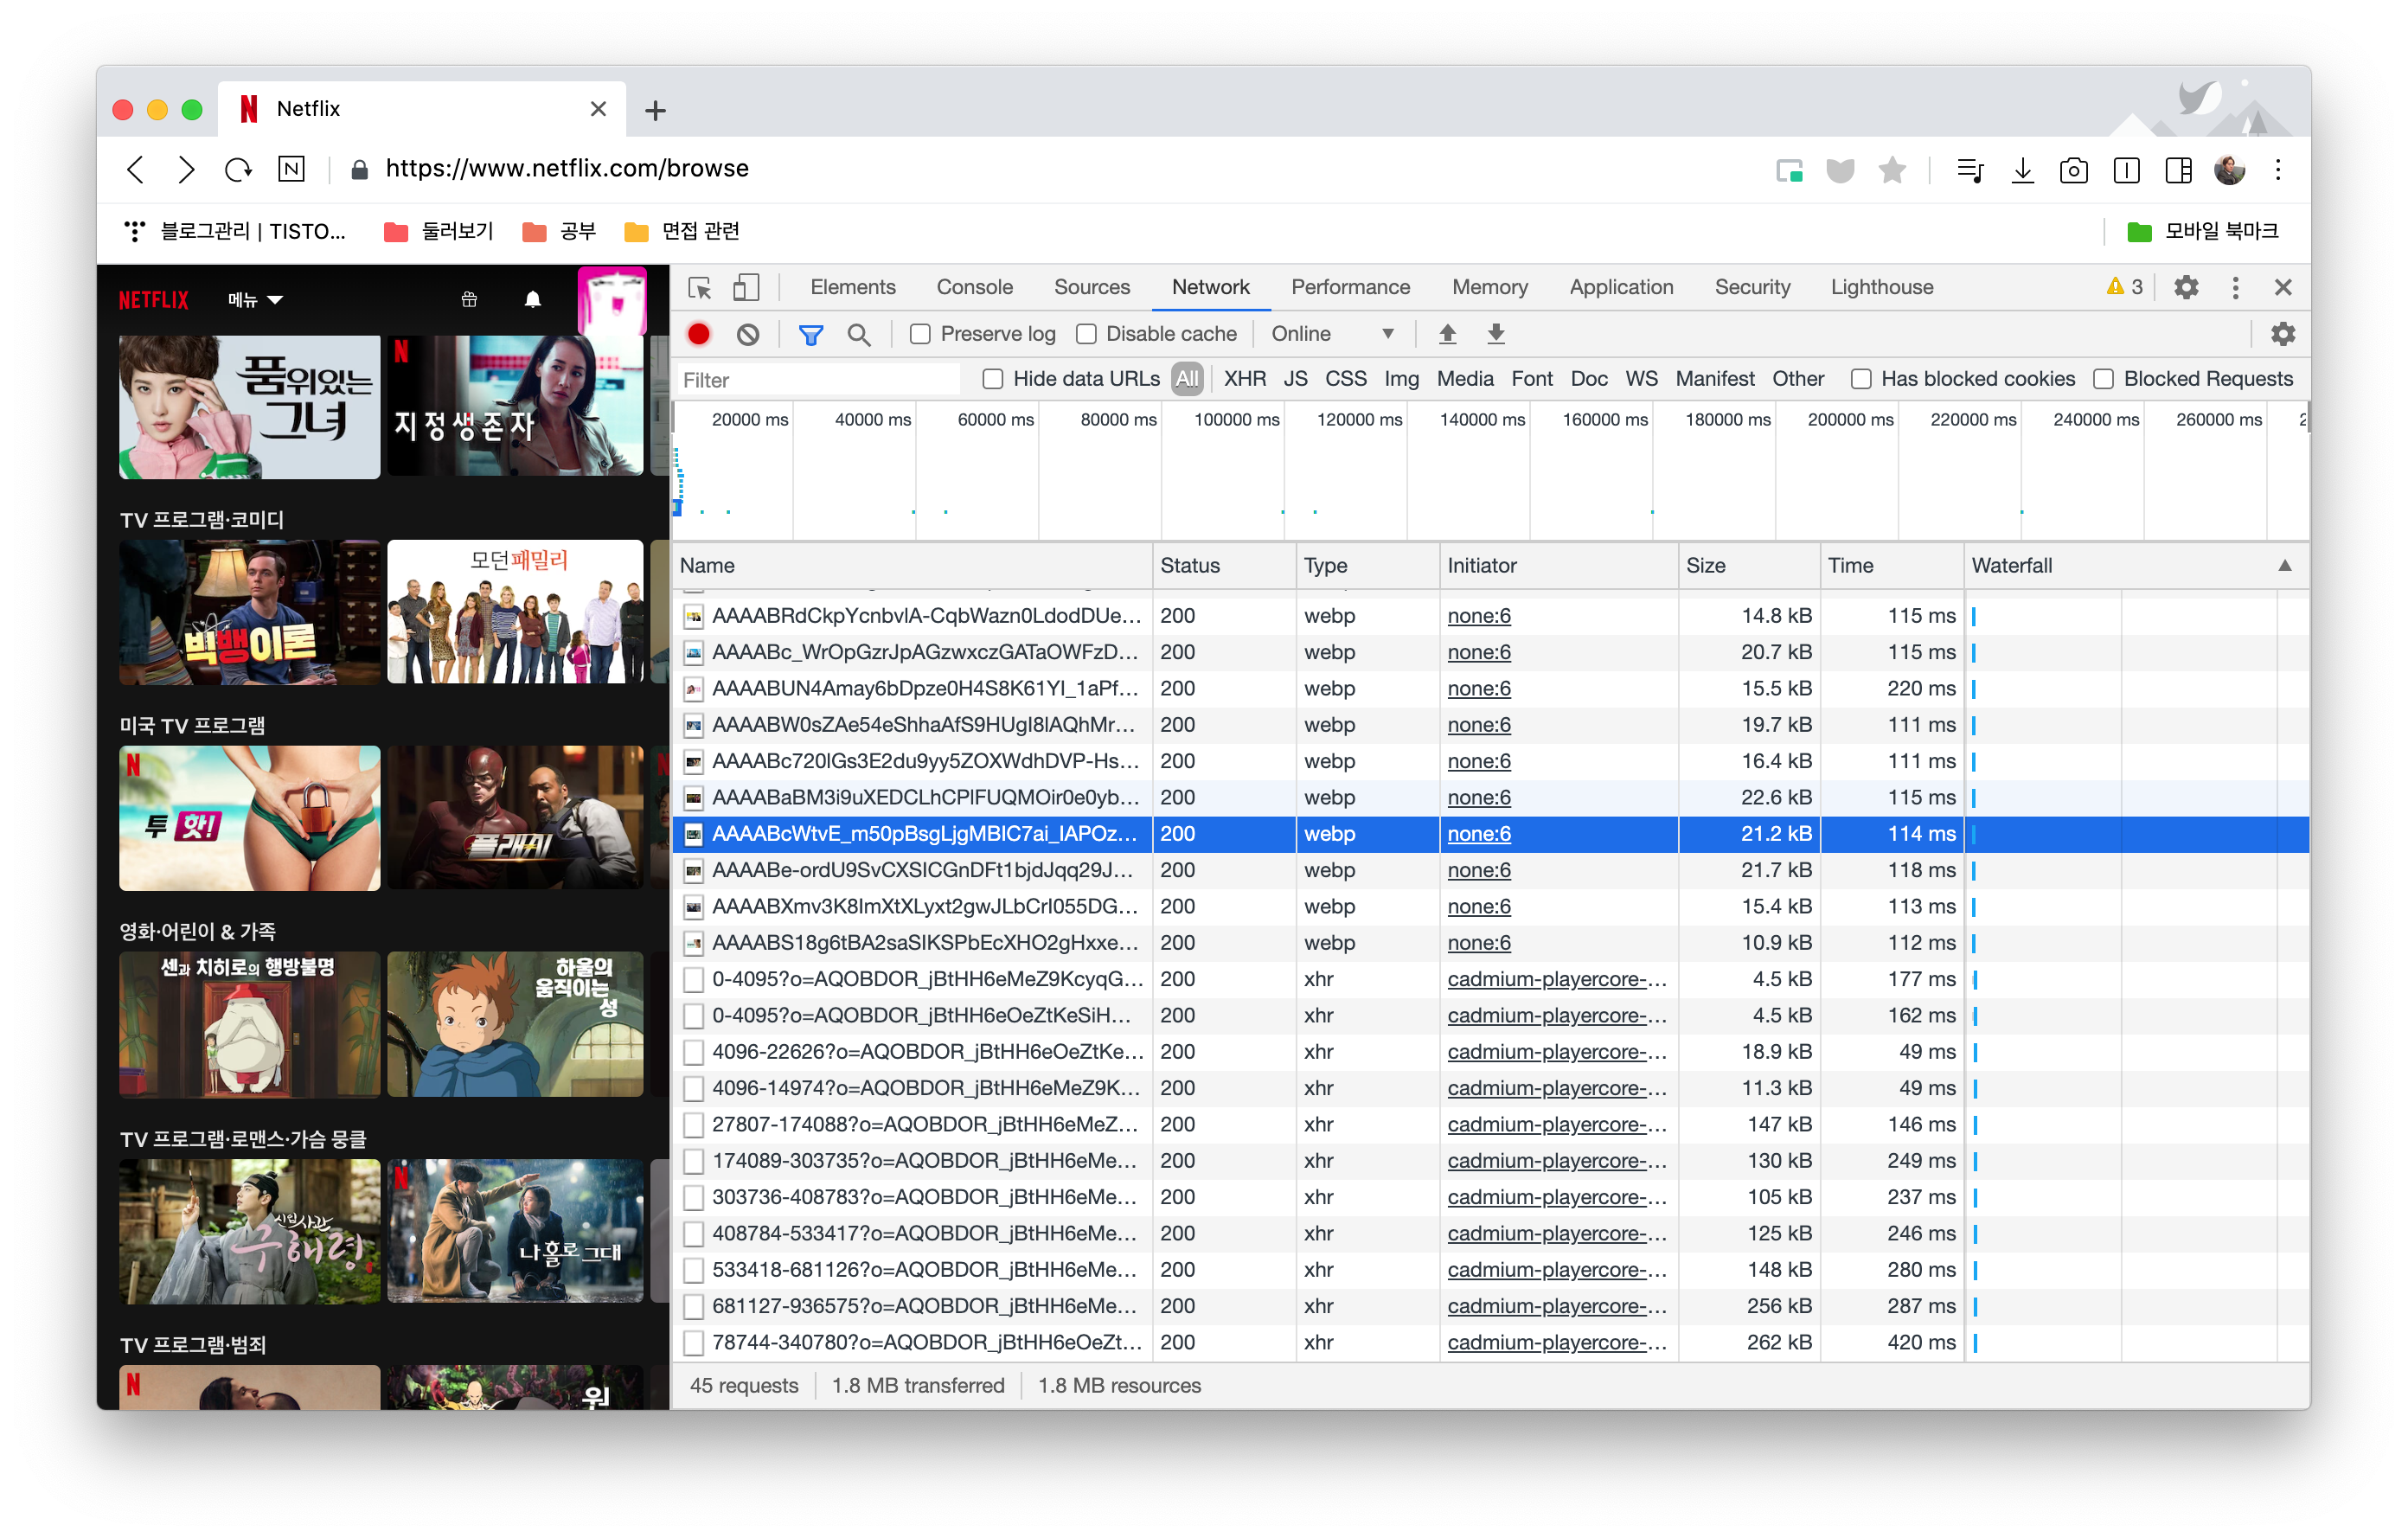
Task: Open the DevTools three-dot menu
Action: pyautogui.click(x=2234, y=288)
